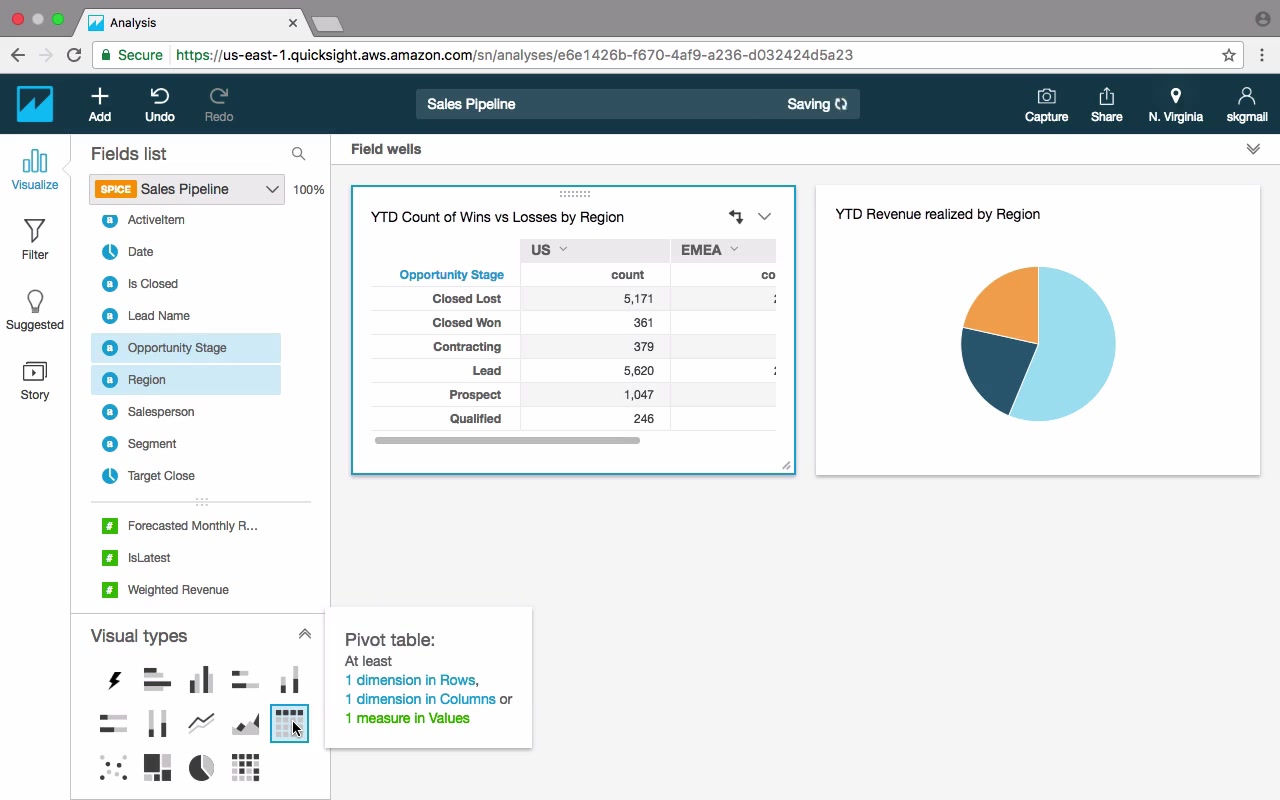This screenshot has width=1280, height=800.
Task: Click the Undo button
Action: point(160,104)
